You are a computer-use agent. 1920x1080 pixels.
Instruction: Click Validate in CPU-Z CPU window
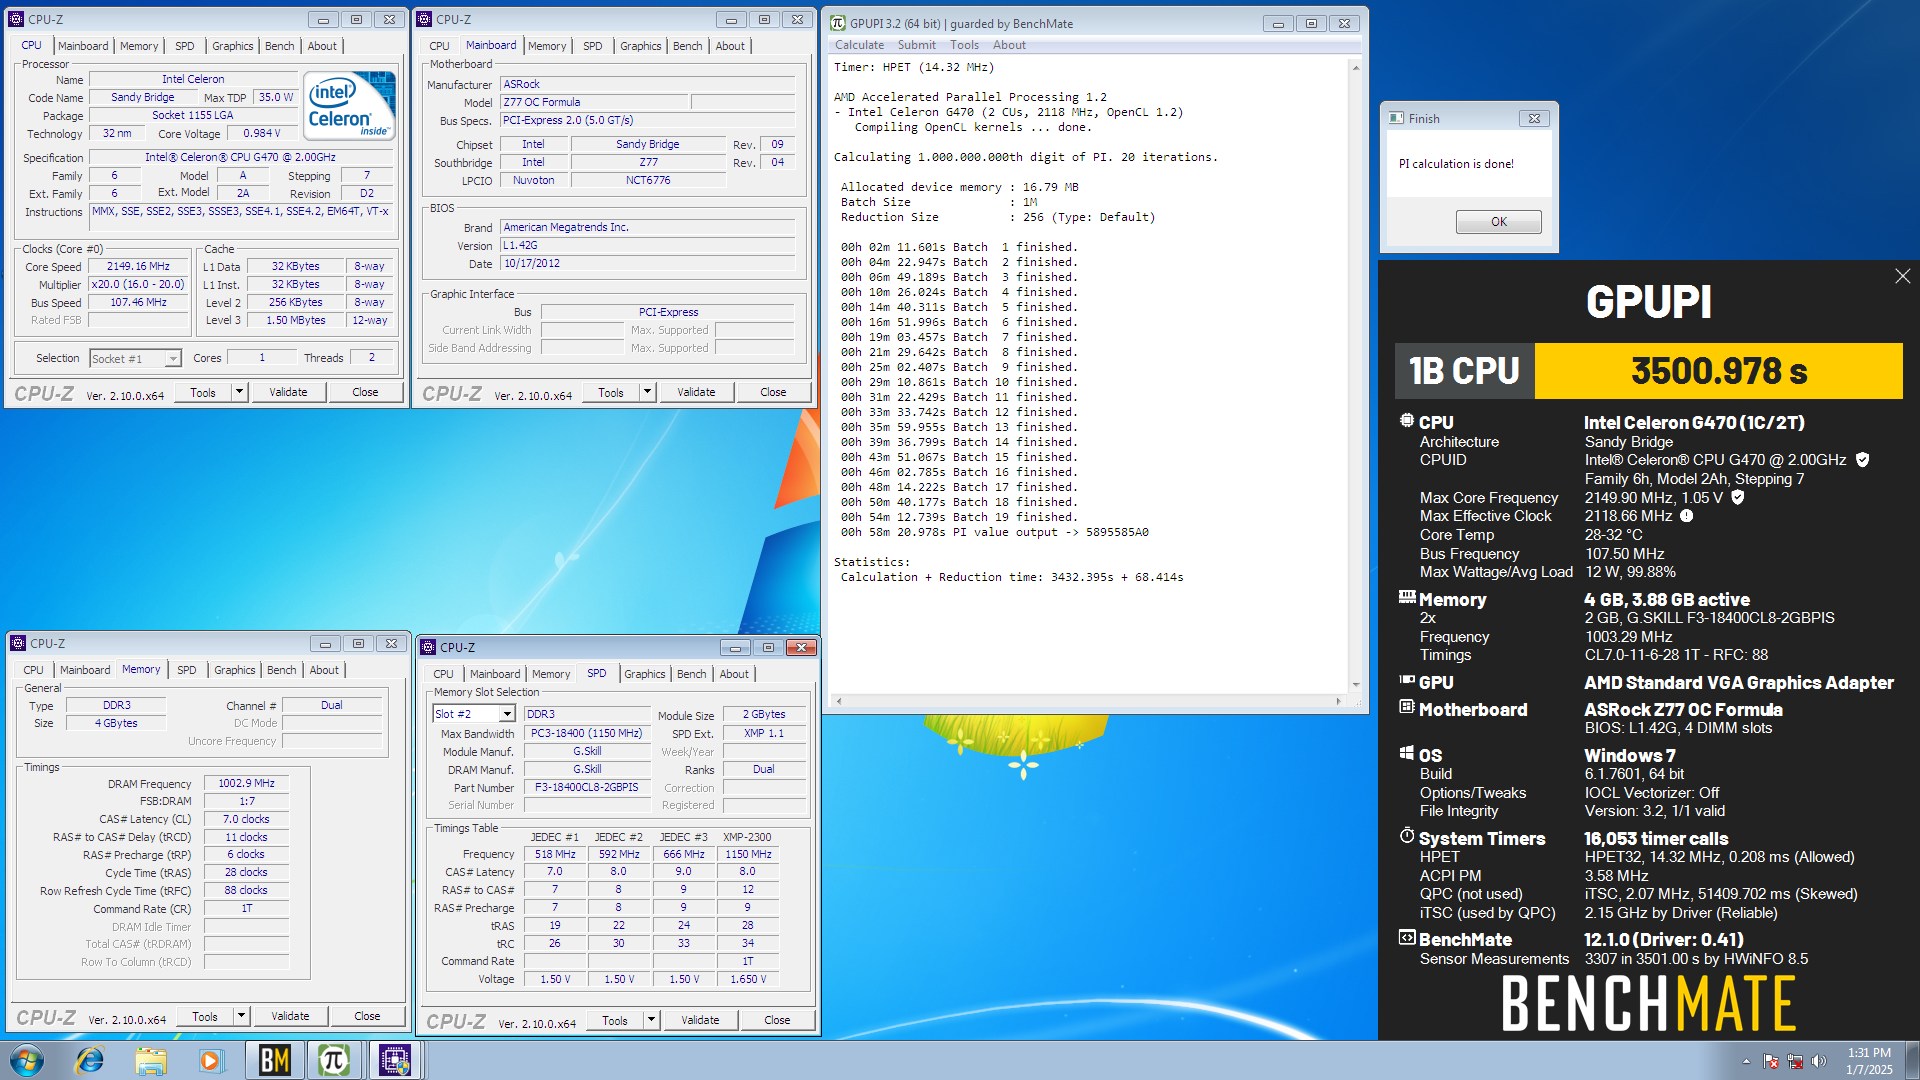tap(288, 392)
